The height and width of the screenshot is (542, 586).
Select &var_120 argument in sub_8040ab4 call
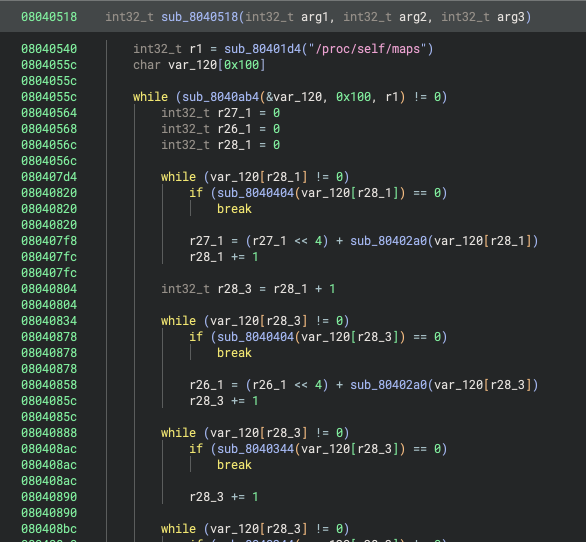(293, 97)
